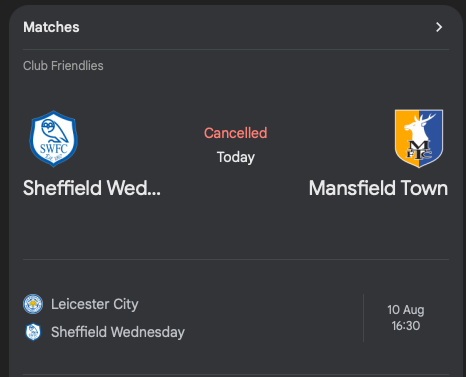Click the 10 Aug fixture date
The height and width of the screenshot is (377, 466).
coord(406,310)
